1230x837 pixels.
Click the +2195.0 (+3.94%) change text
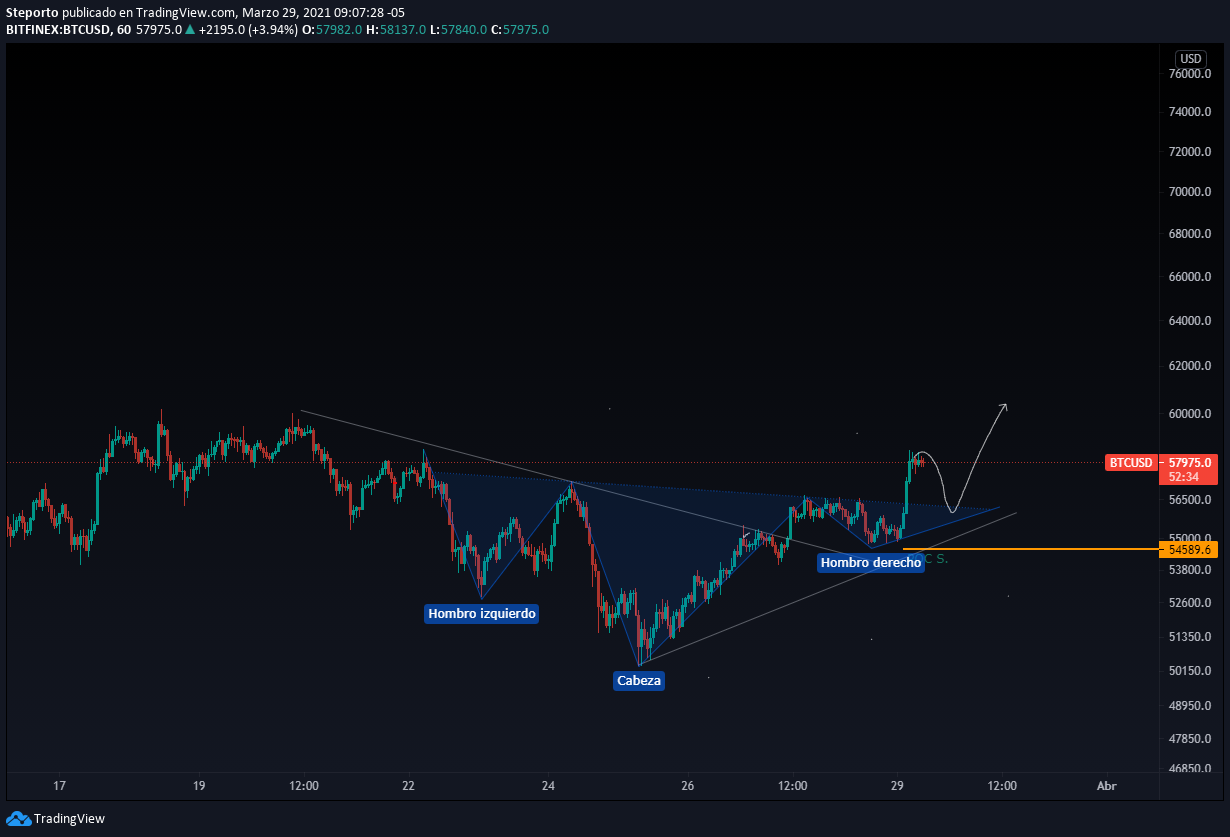pyautogui.click(x=247, y=30)
